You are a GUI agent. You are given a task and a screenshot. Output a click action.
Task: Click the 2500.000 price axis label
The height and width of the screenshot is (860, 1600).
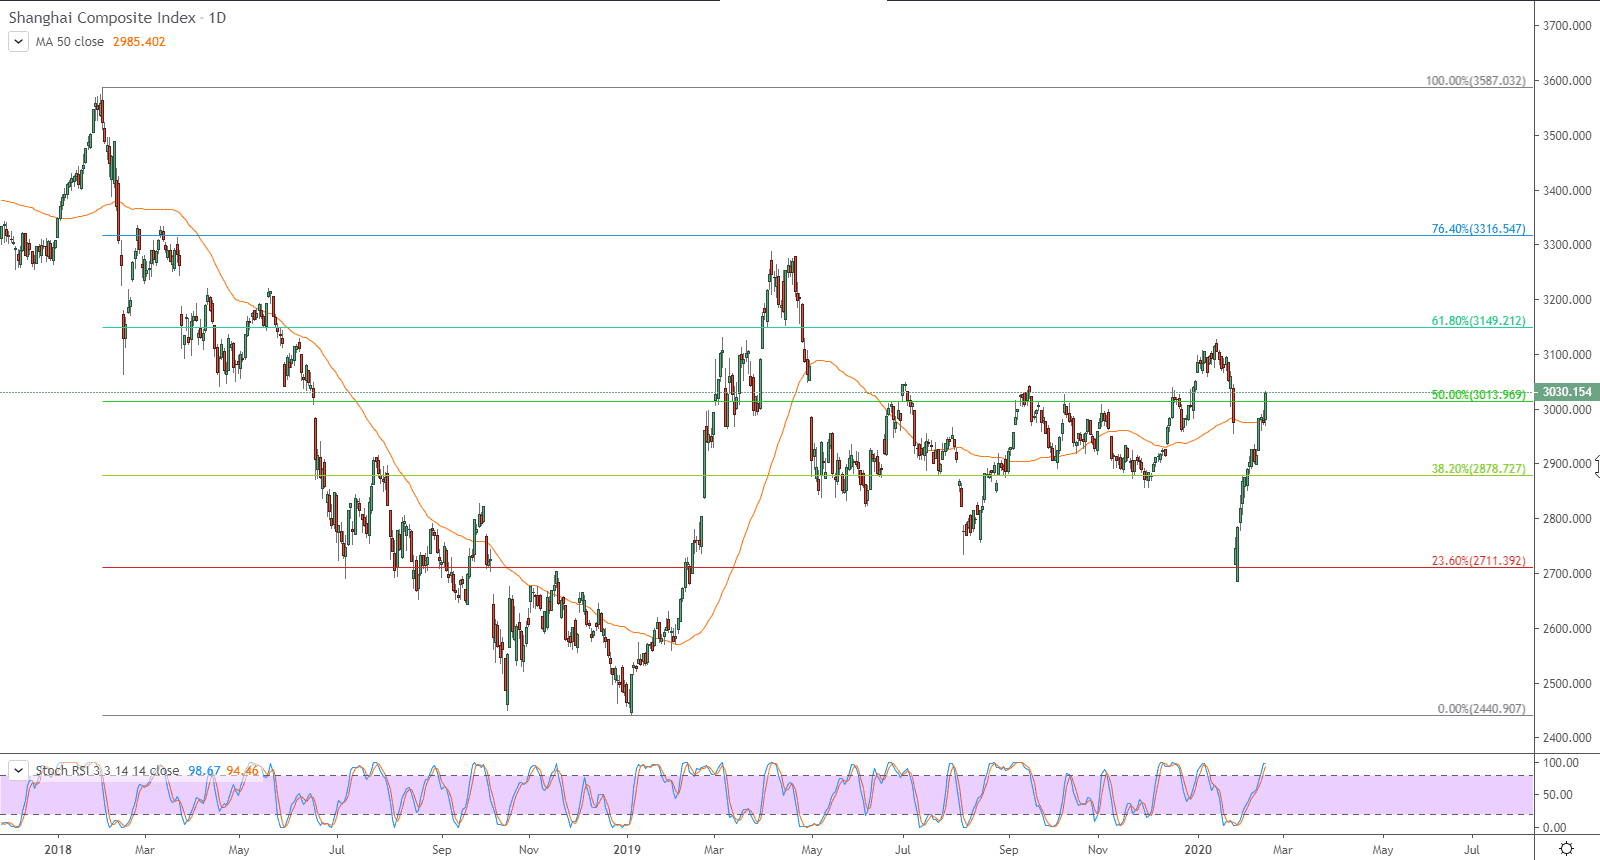click(1567, 684)
